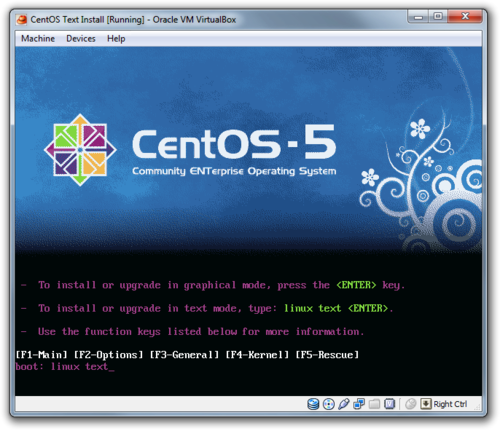Click the USB devices status icon
The height and width of the screenshot is (431, 500).
coord(344,404)
